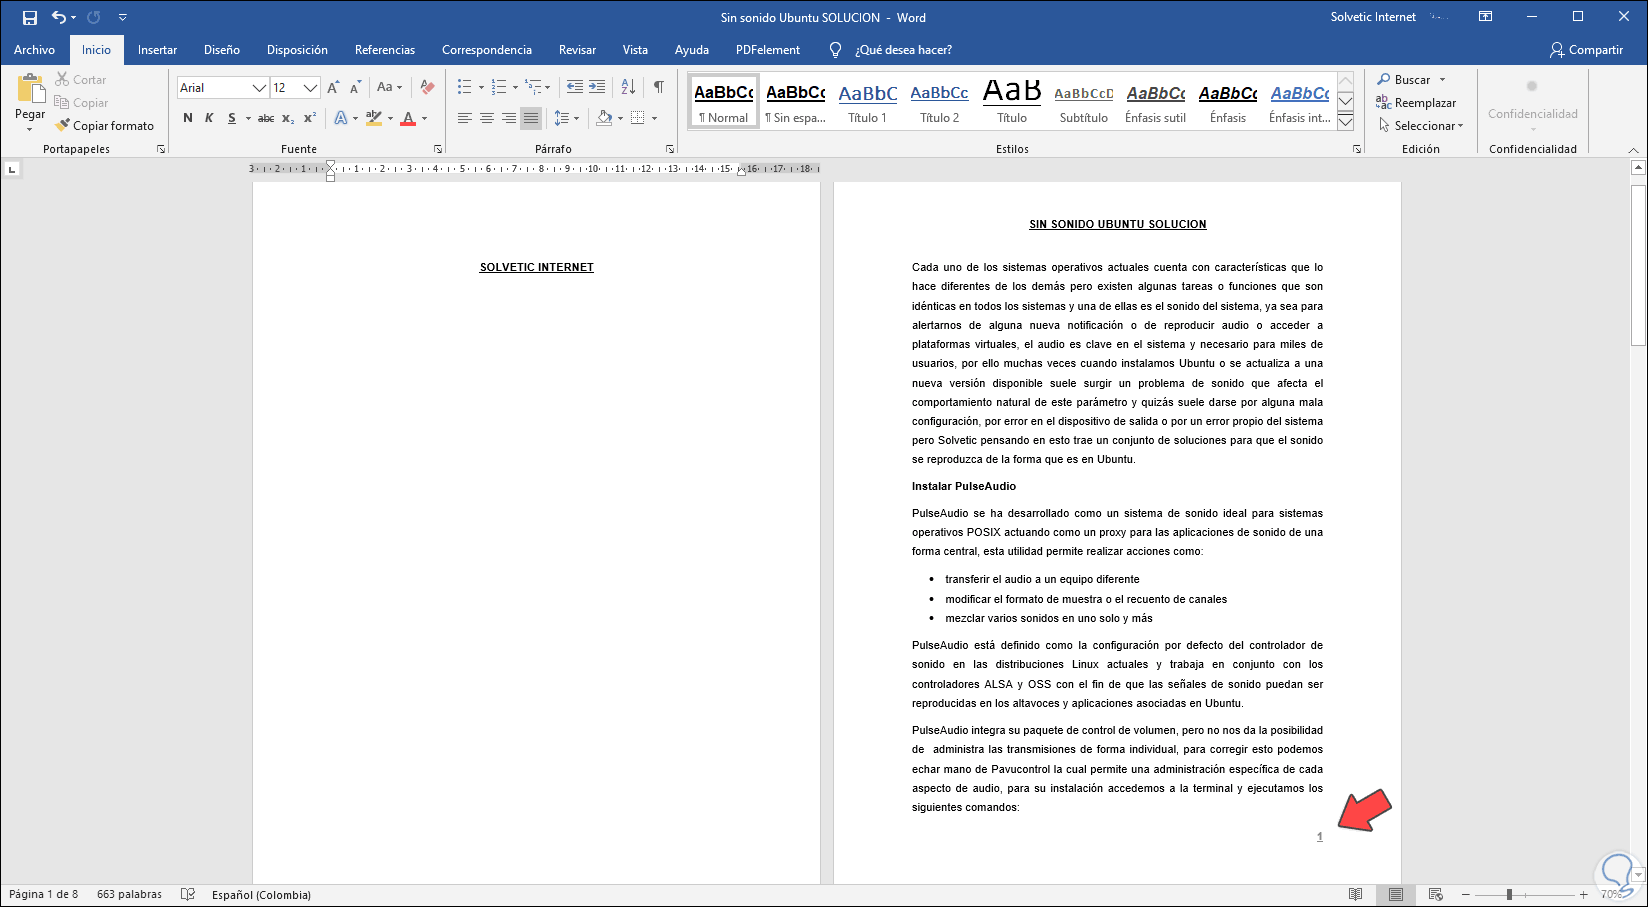
Task: Switch to the Diseño tab
Action: tap(222, 50)
